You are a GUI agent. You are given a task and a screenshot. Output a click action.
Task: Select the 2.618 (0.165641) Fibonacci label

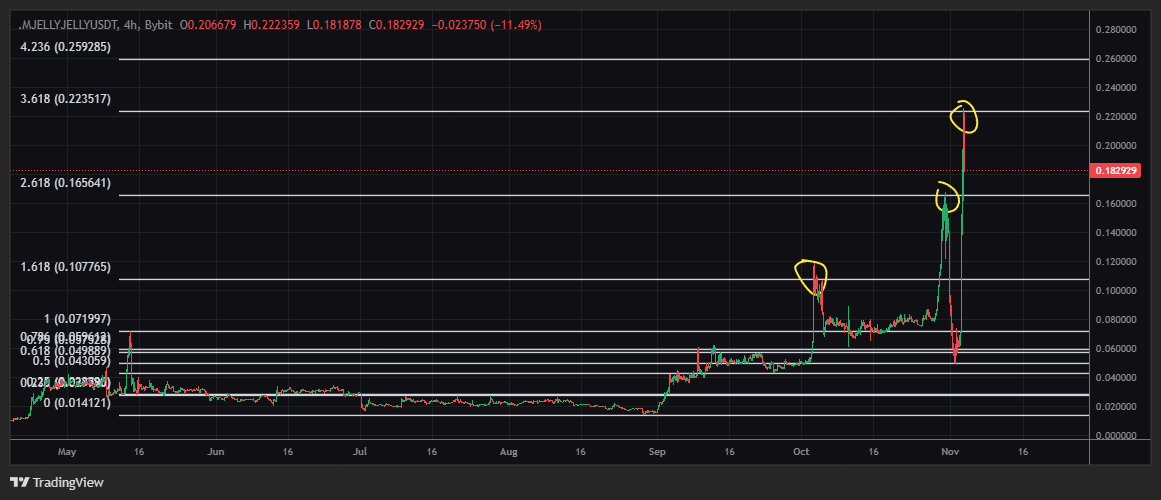65,183
